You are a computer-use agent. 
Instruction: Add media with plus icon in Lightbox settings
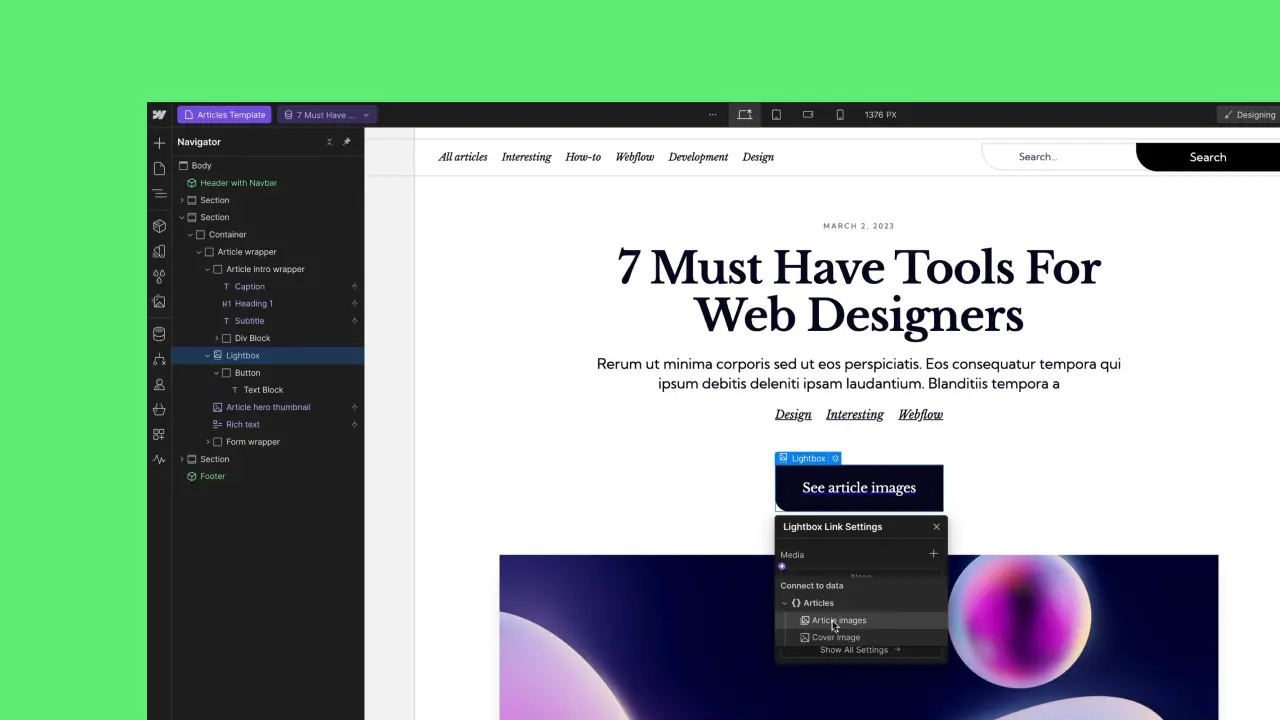point(933,554)
